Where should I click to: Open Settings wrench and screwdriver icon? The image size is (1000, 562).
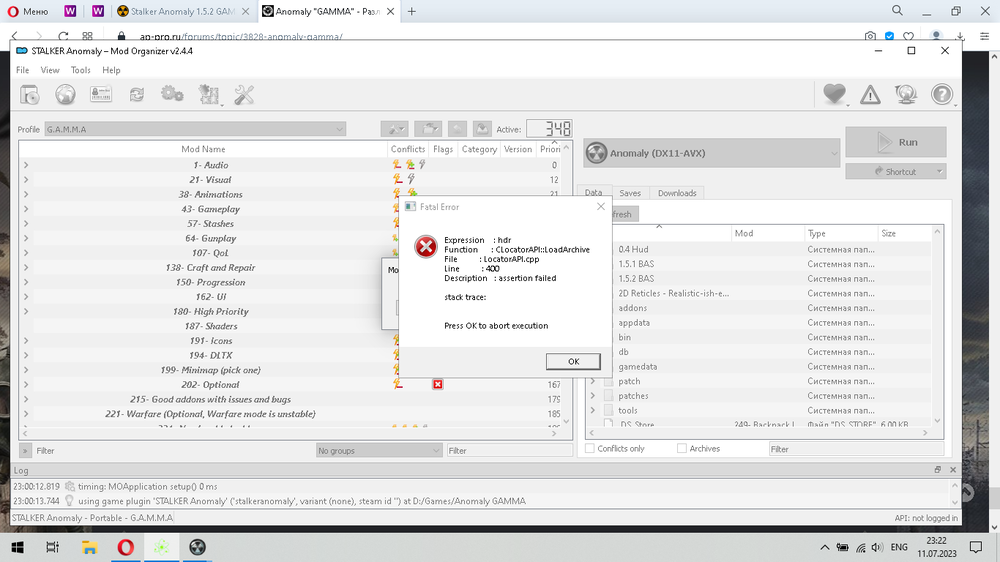point(245,95)
